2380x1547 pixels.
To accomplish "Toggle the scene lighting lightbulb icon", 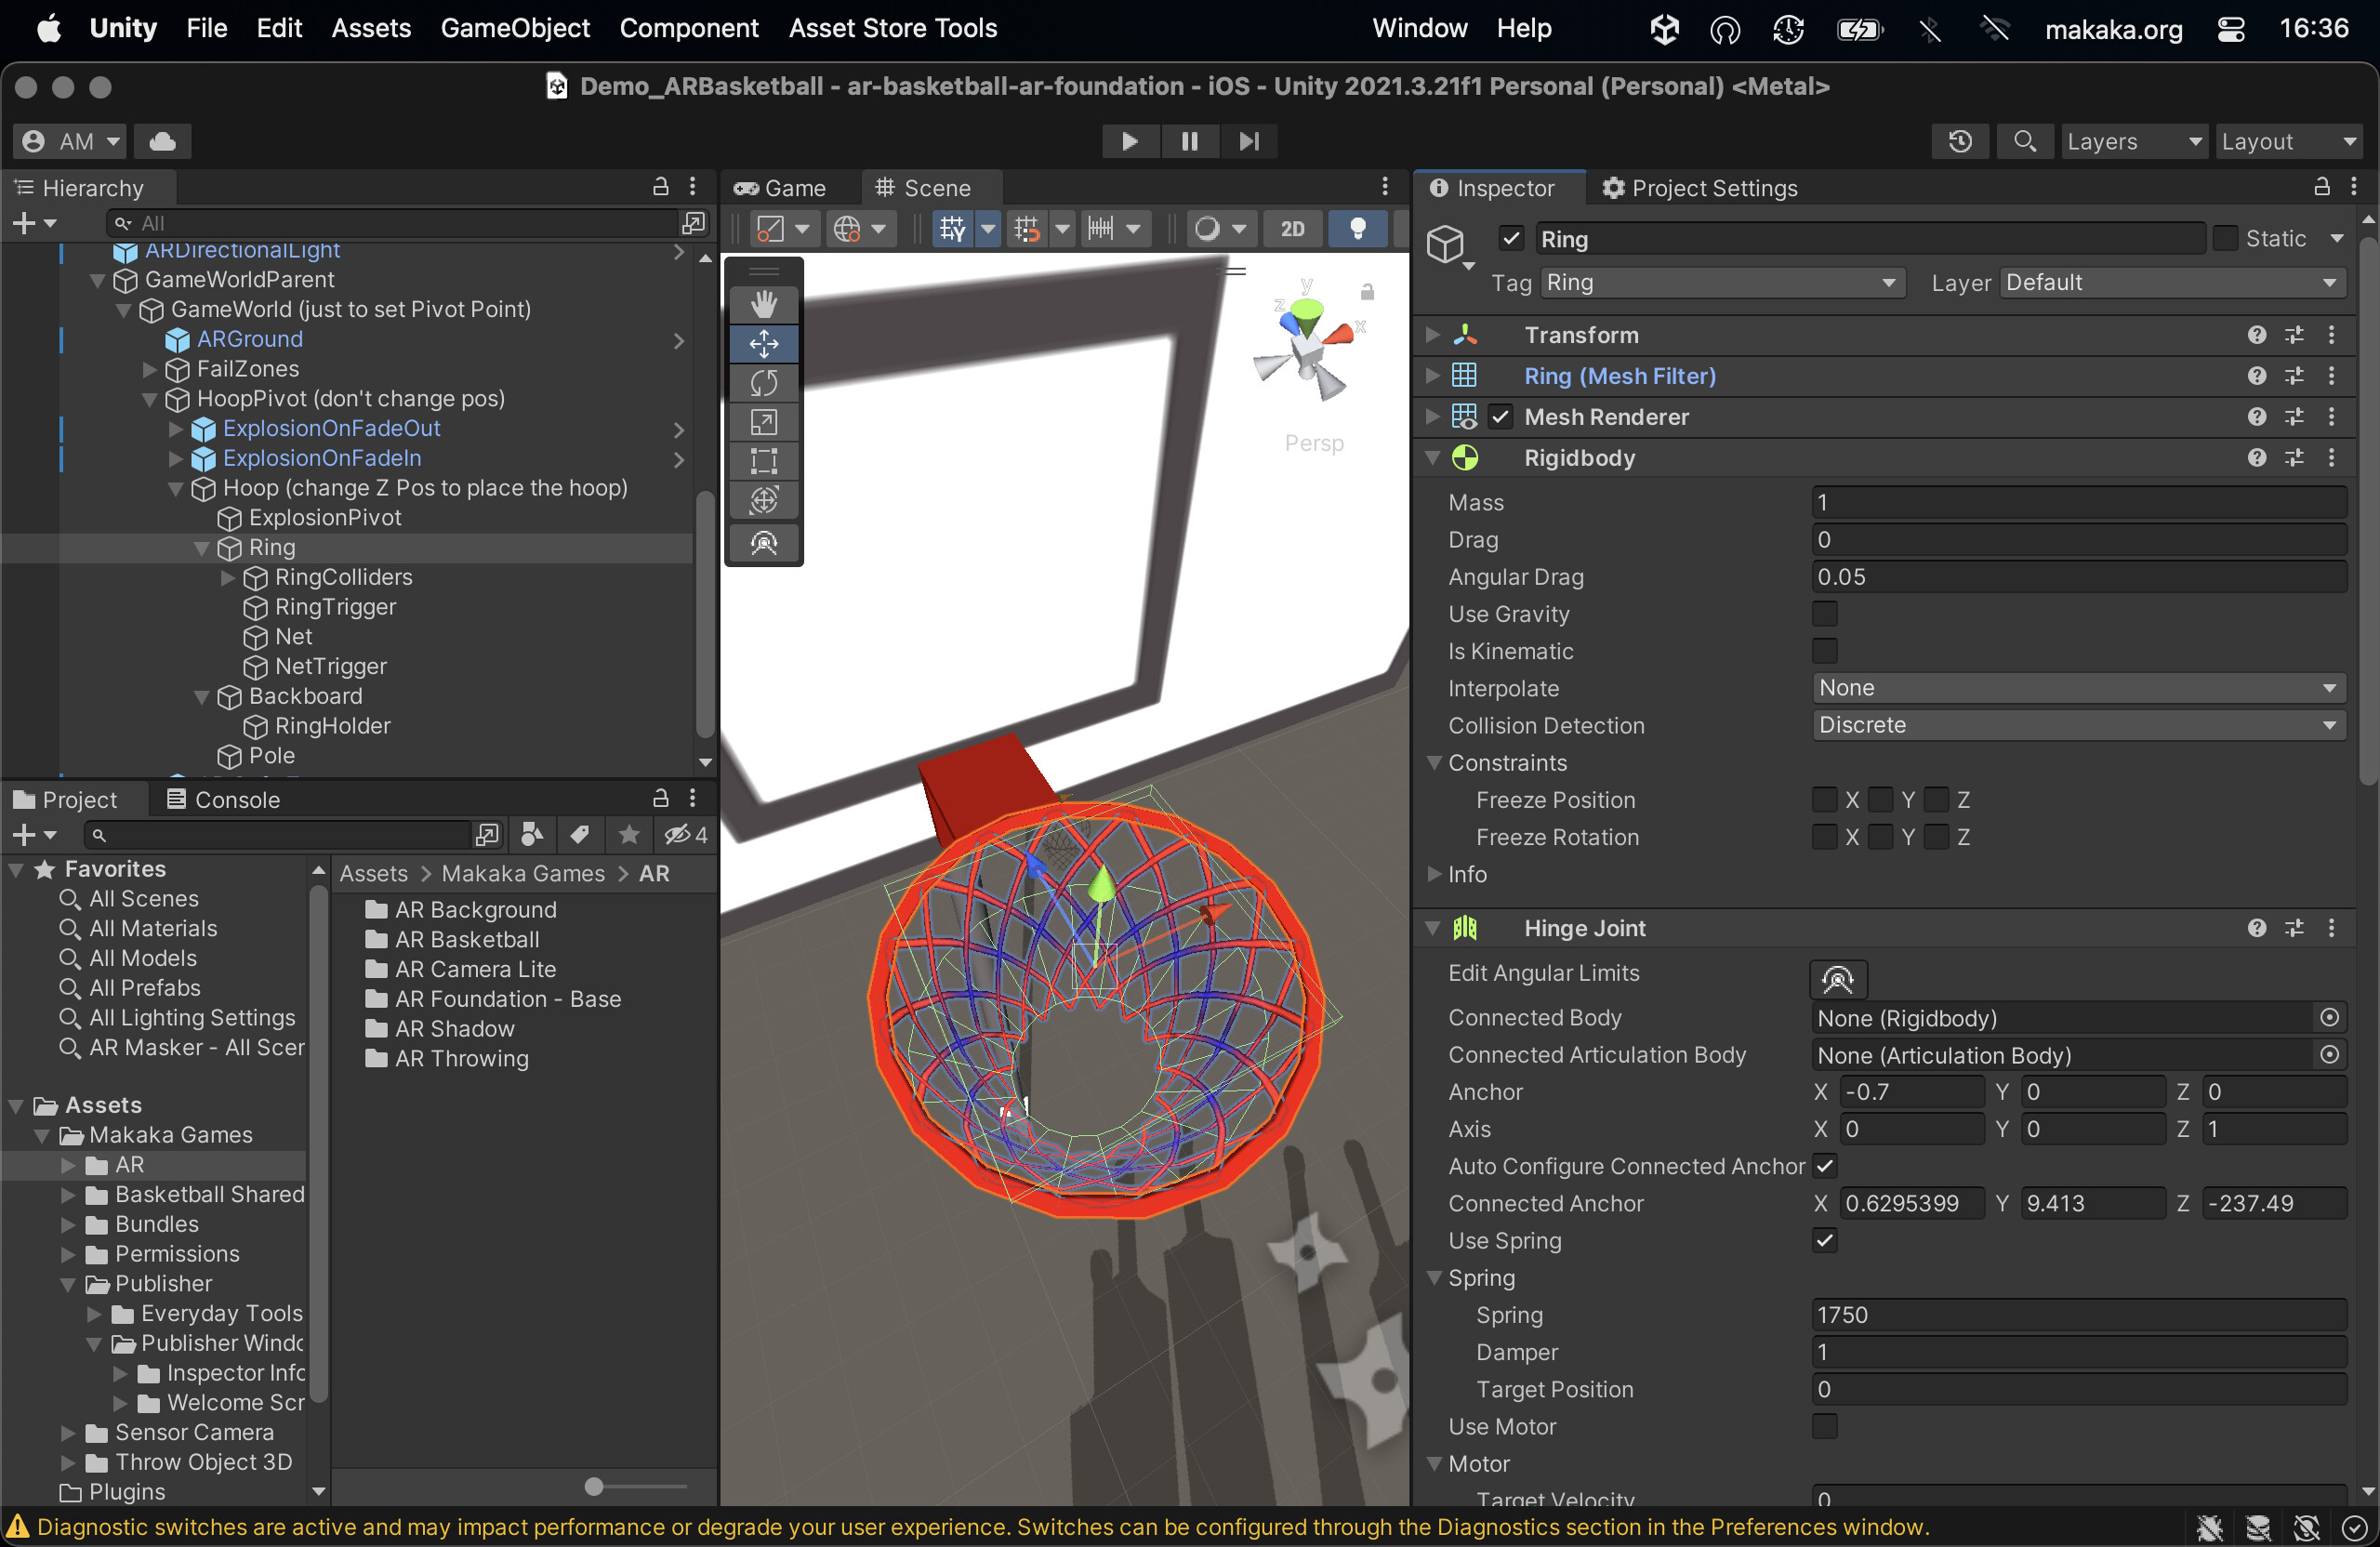I will pyautogui.click(x=1357, y=228).
